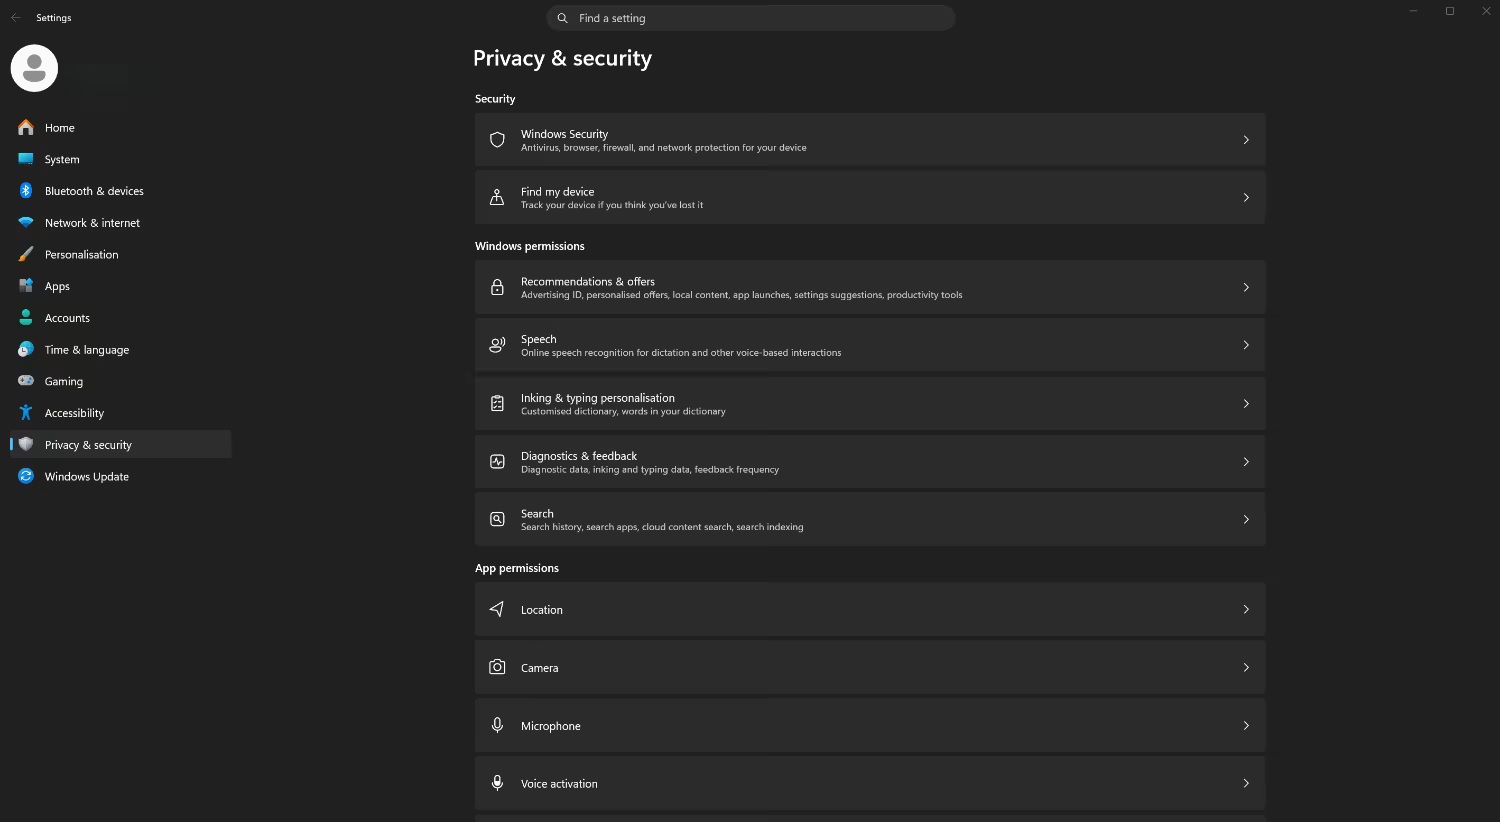Open Camera permissions
1500x822 pixels.
click(870, 667)
